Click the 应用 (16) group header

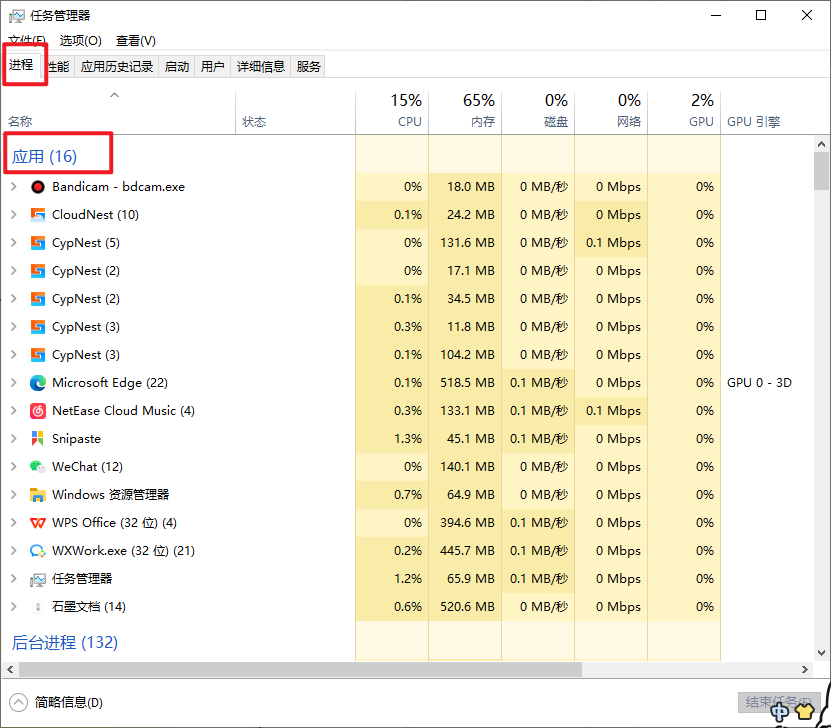(x=45, y=157)
